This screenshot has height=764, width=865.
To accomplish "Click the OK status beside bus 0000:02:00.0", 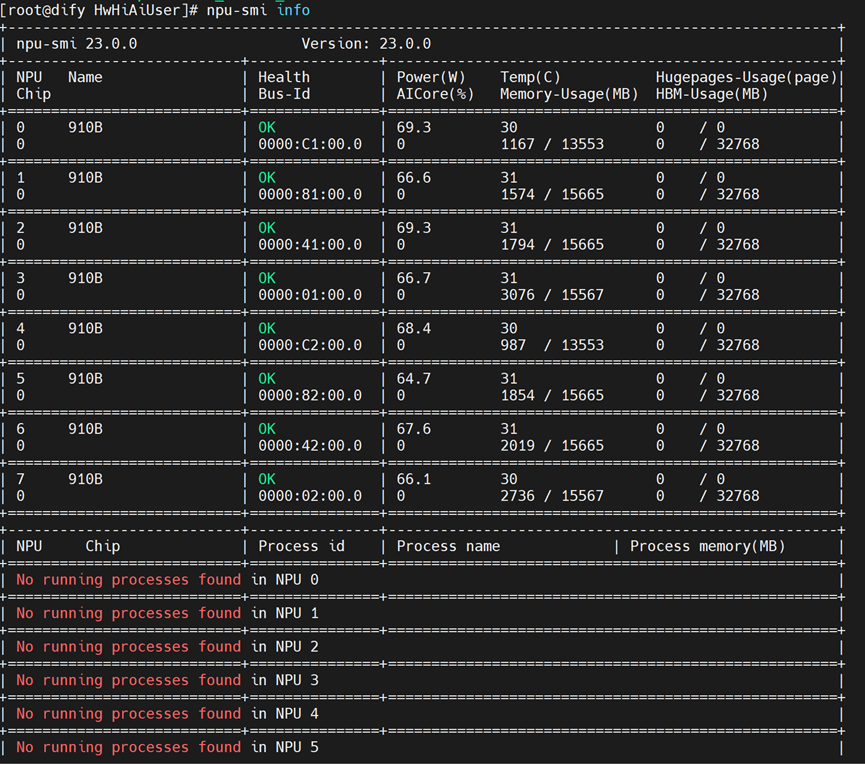I will [x=267, y=479].
